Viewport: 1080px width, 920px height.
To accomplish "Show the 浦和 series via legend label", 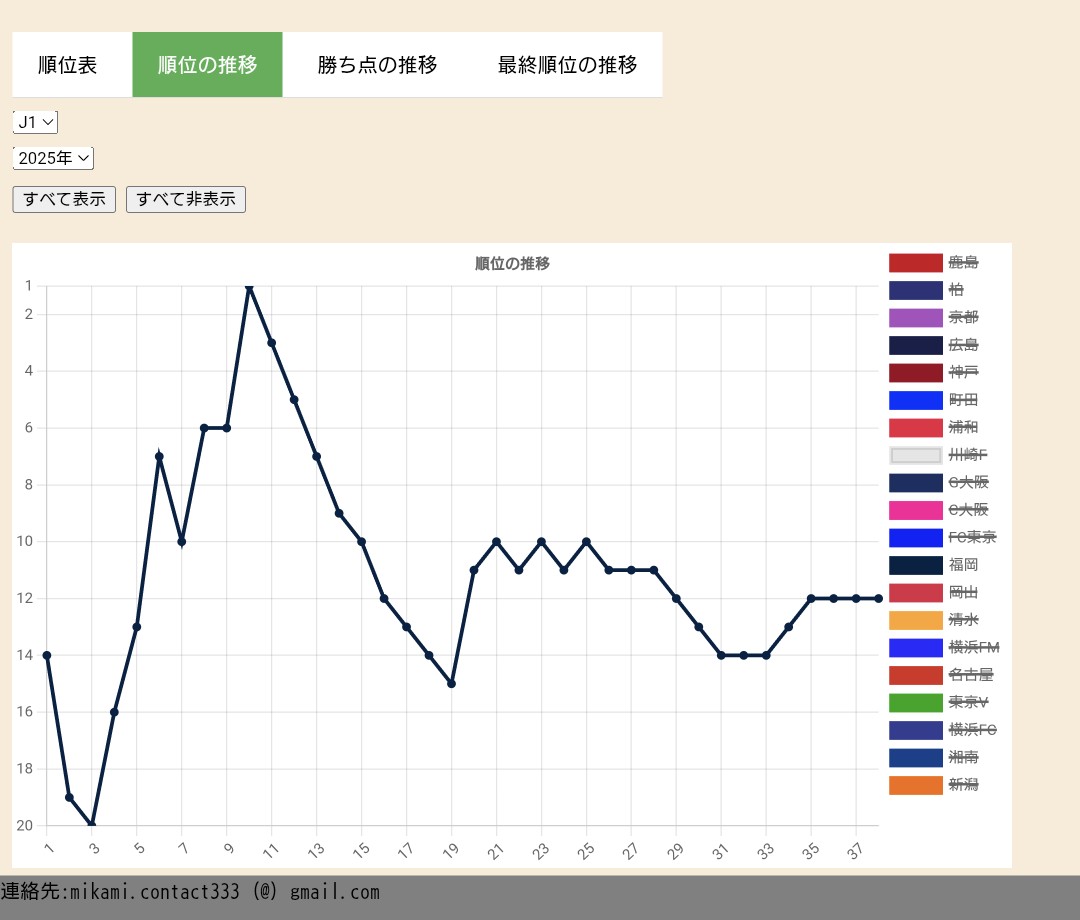I will coord(963,428).
